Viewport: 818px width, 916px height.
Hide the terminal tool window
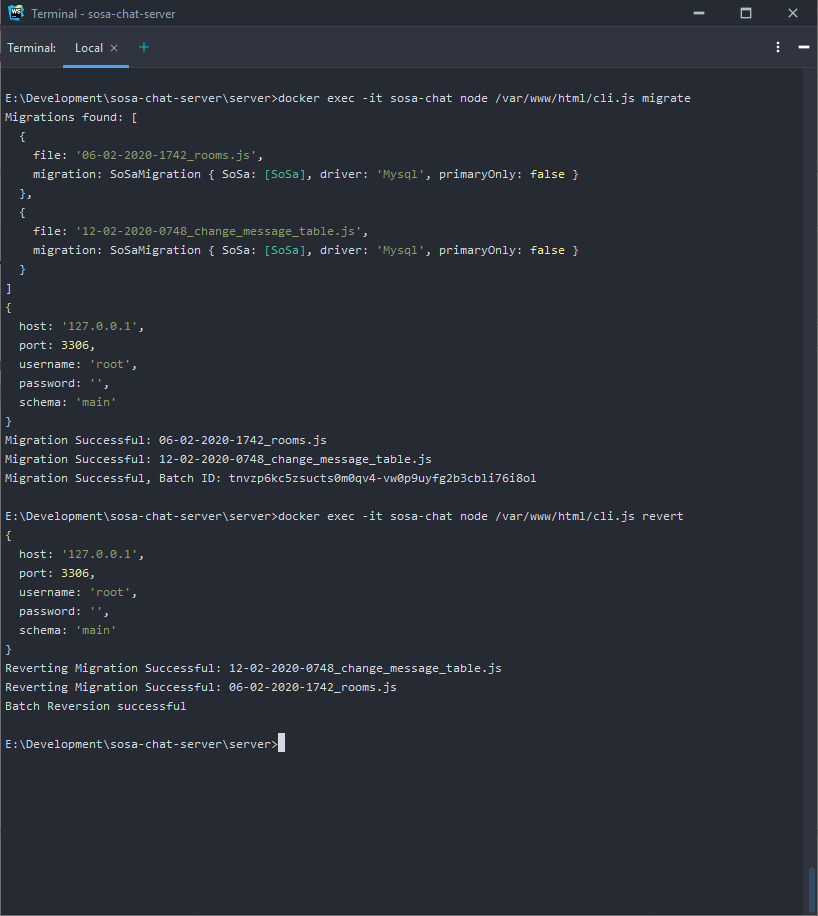pyautogui.click(x=804, y=47)
